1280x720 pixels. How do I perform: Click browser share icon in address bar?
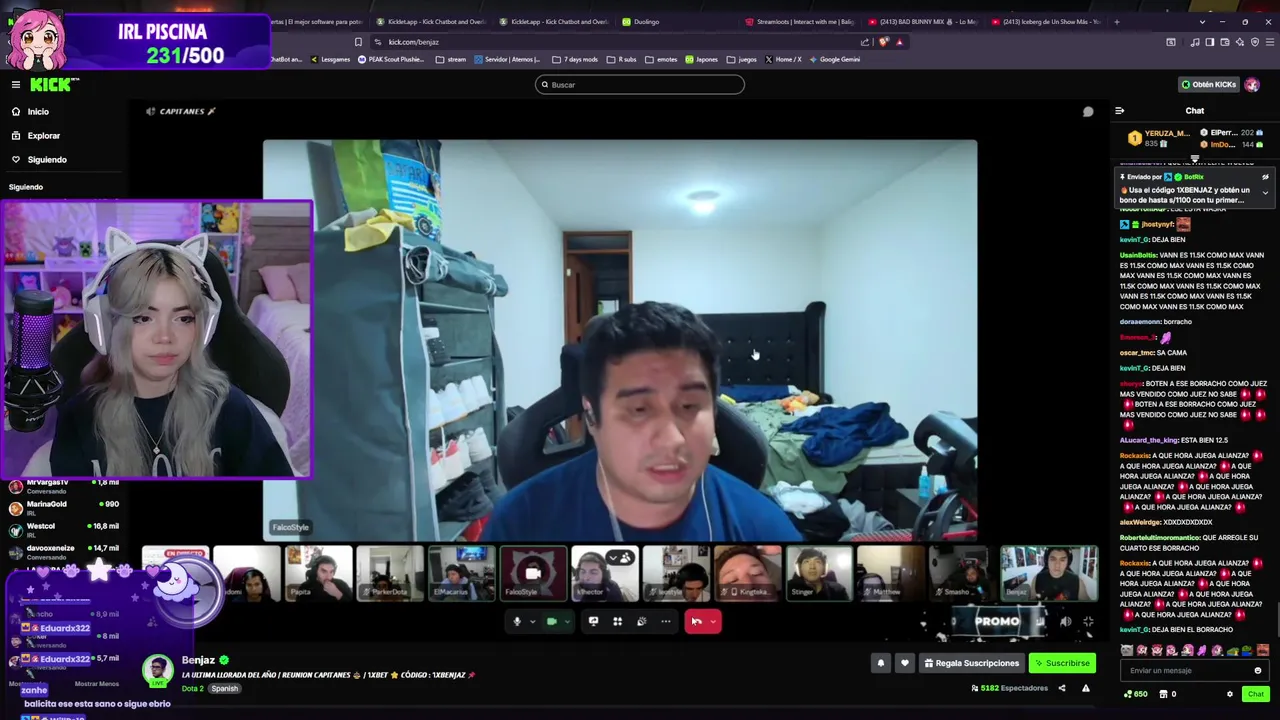pyautogui.click(x=865, y=42)
